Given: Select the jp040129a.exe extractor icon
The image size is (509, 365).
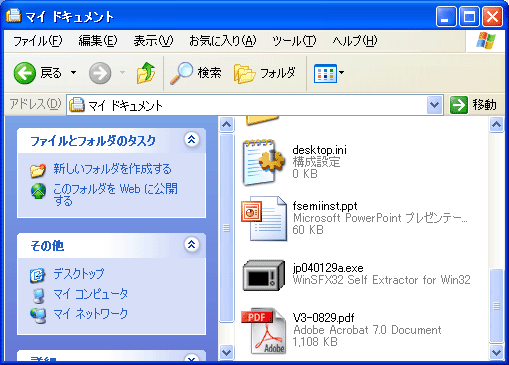Looking at the screenshot, I should [264, 275].
